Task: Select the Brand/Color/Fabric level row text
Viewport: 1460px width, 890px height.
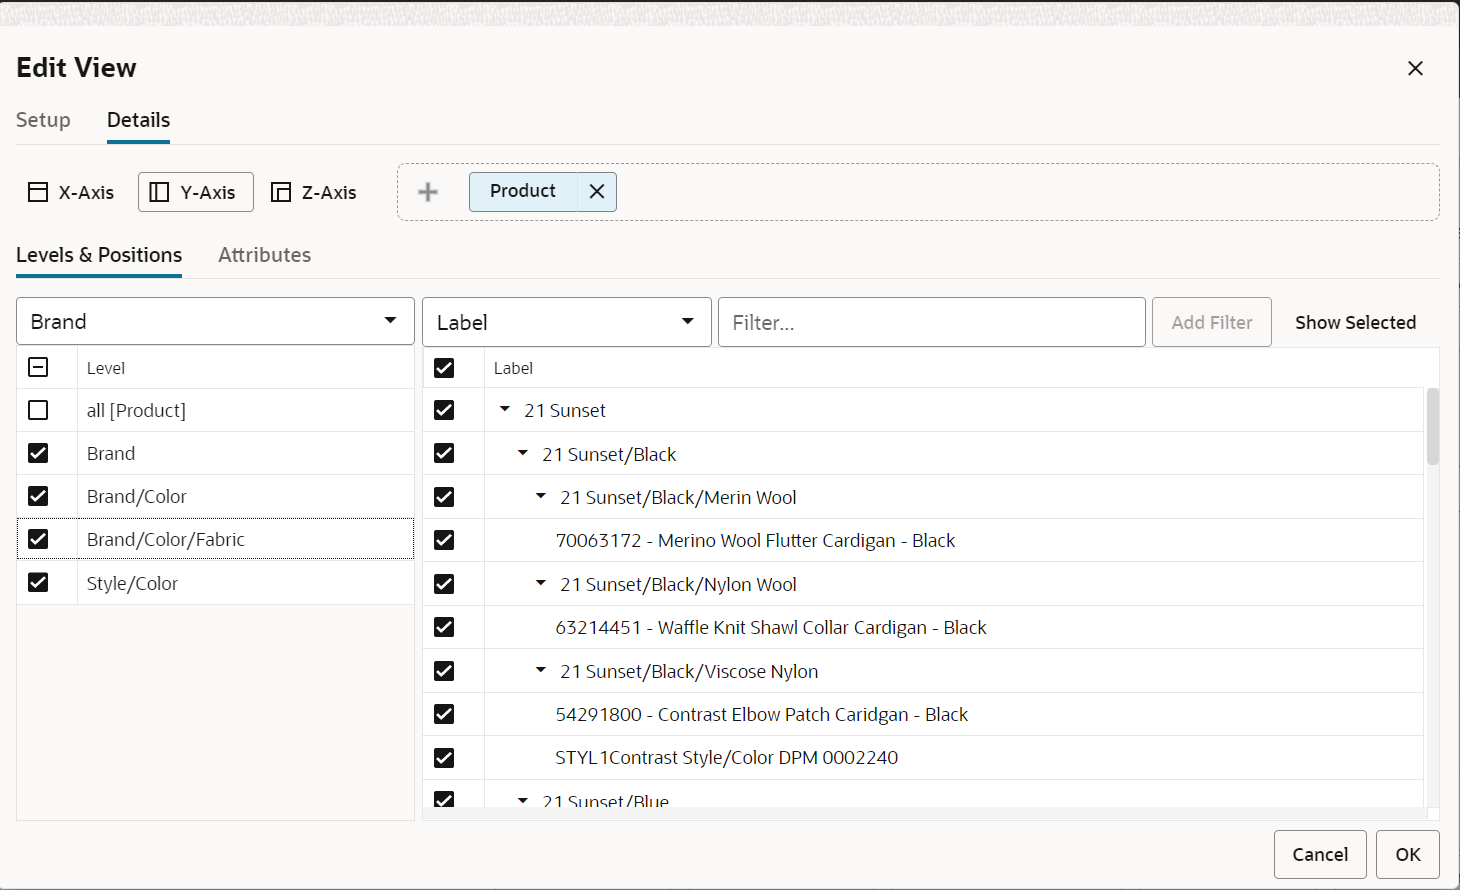Action: [x=166, y=539]
